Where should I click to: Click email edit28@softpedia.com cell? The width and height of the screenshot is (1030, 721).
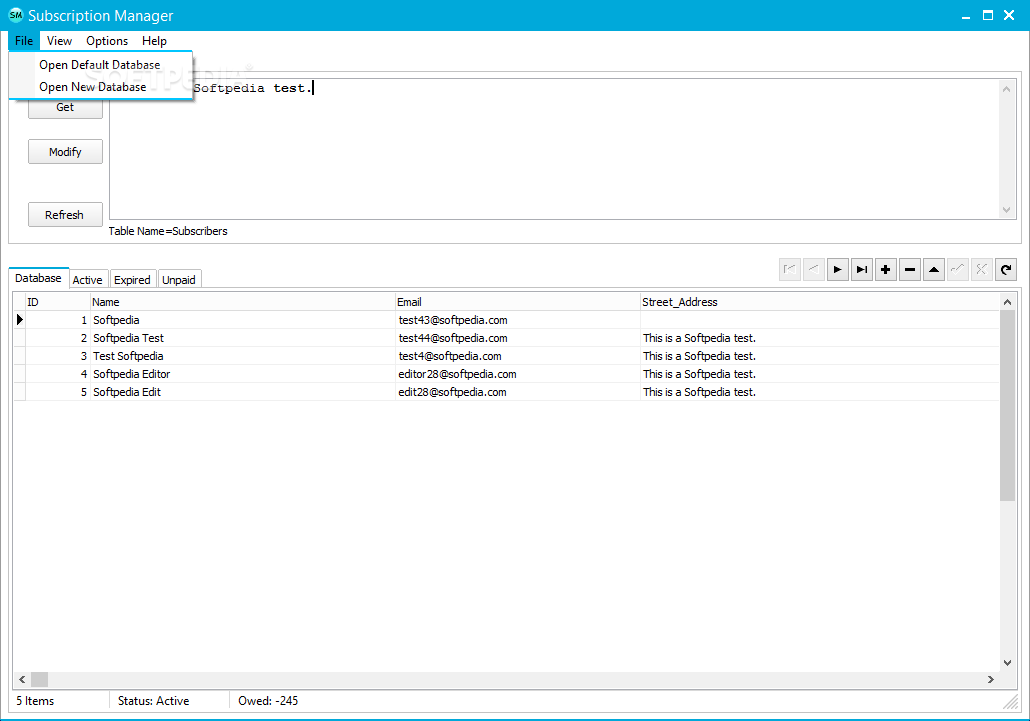click(517, 392)
